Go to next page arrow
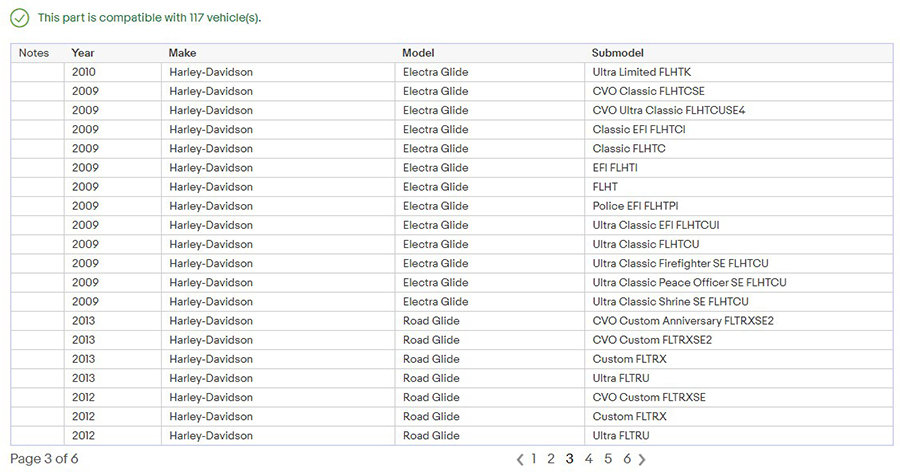The height and width of the screenshot is (472, 900). [642, 459]
